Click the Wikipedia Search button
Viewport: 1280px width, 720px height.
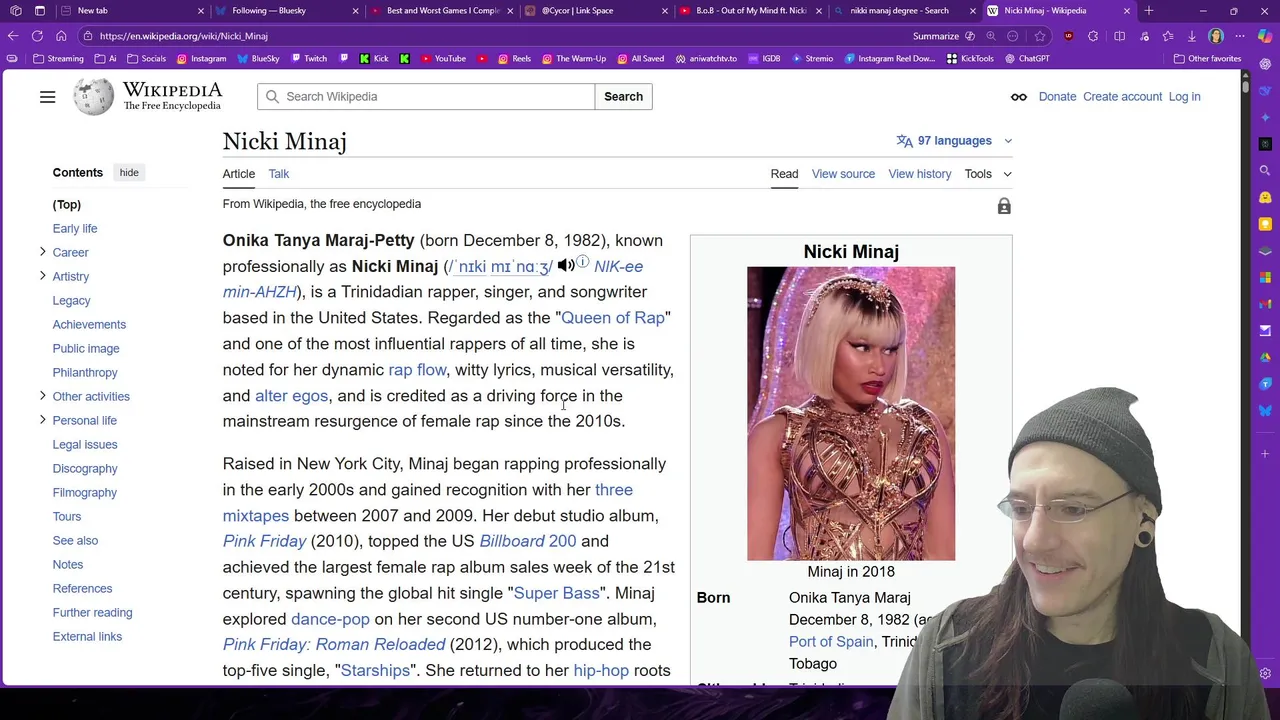click(623, 97)
